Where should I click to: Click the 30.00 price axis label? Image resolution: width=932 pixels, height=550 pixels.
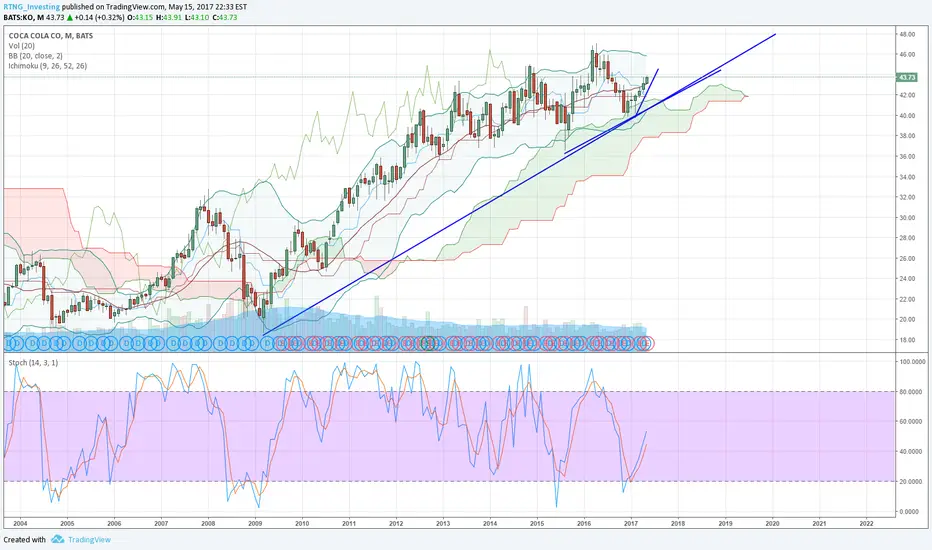pyautogui.click(x=907, y=218)
